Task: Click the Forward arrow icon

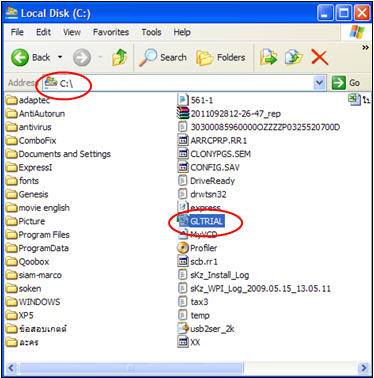Action: (82, 58)
